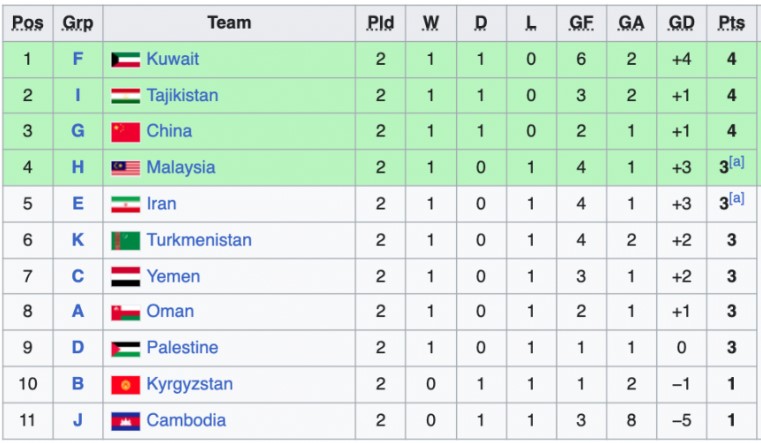Click the Tajikistan flag icon
Image resolution: width=761 pixels, height=443 pixels.
pos(126,96)
